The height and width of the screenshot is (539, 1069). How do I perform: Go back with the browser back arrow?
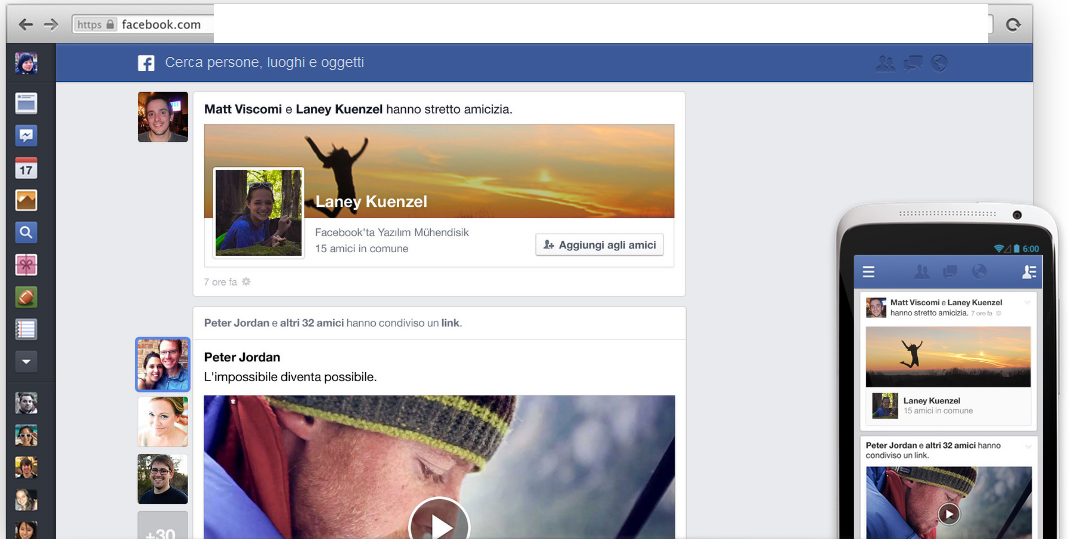click(26, 25)
